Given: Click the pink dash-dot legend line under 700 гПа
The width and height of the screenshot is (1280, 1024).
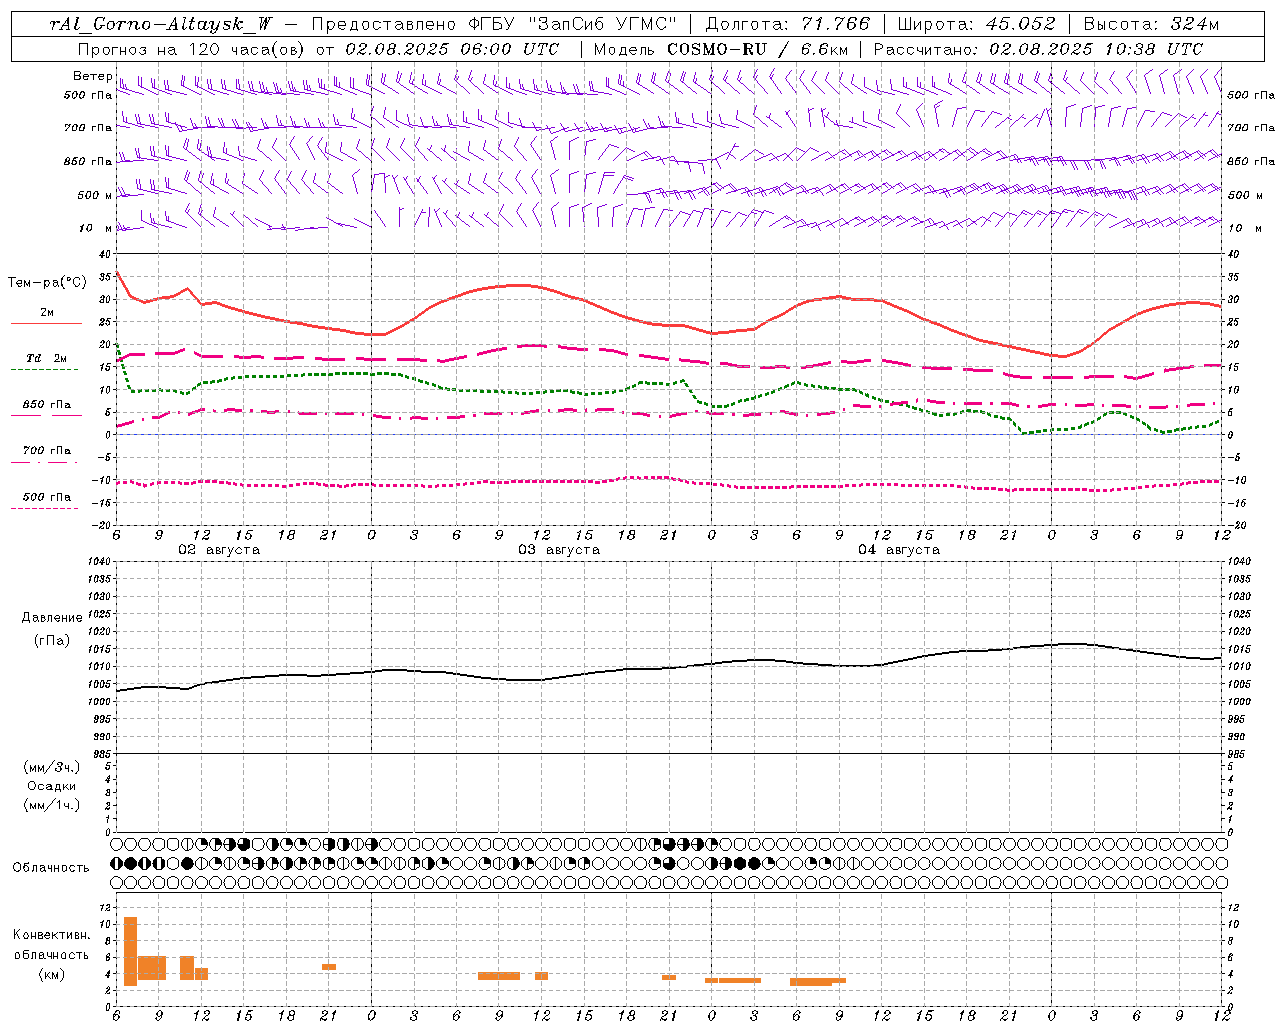Looking at the screenshot, I should (44, 462).
